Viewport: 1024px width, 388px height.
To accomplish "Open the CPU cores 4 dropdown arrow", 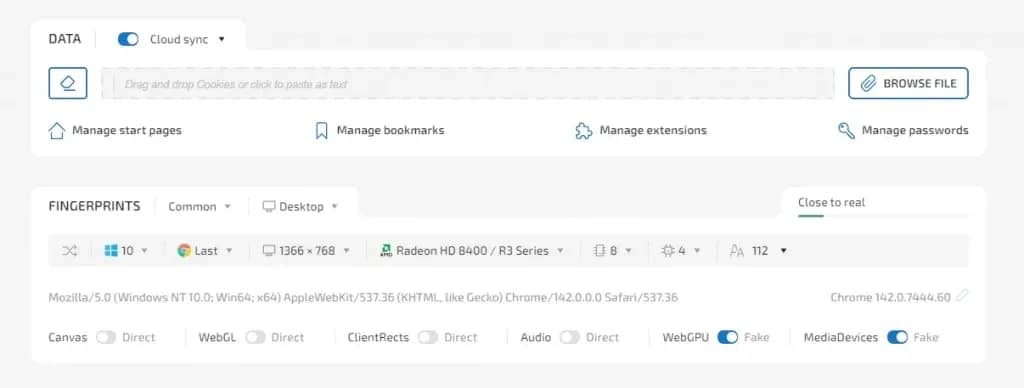I will pyautogui.click(x=697, y=251).
